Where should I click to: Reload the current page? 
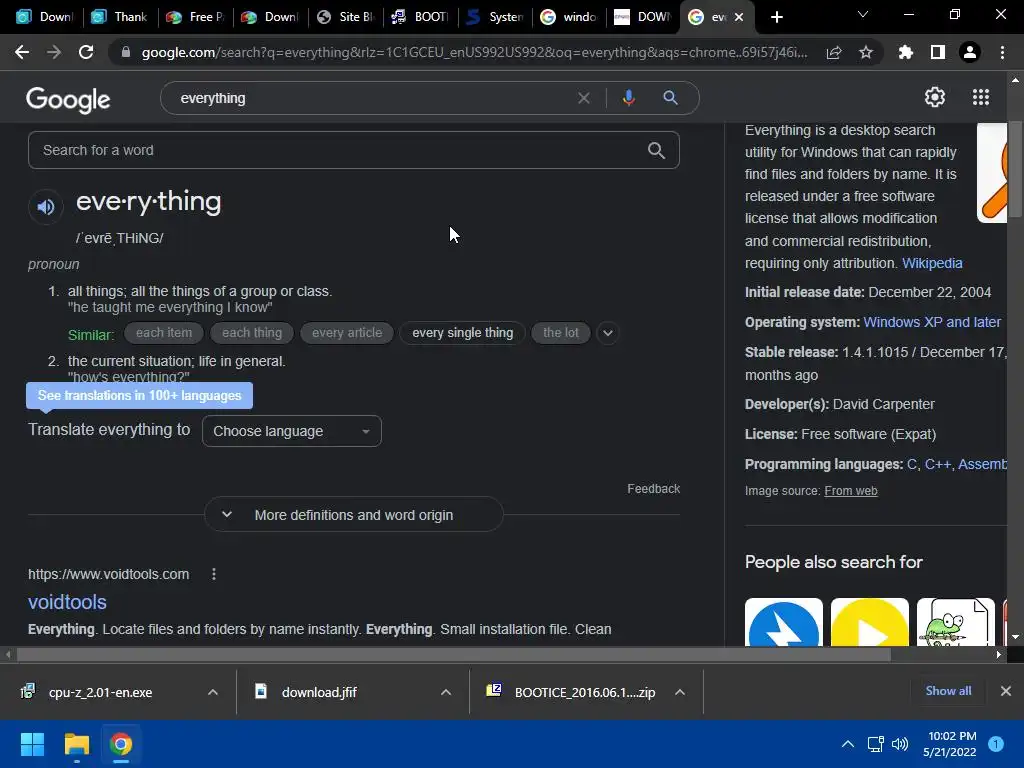(86, 52)
